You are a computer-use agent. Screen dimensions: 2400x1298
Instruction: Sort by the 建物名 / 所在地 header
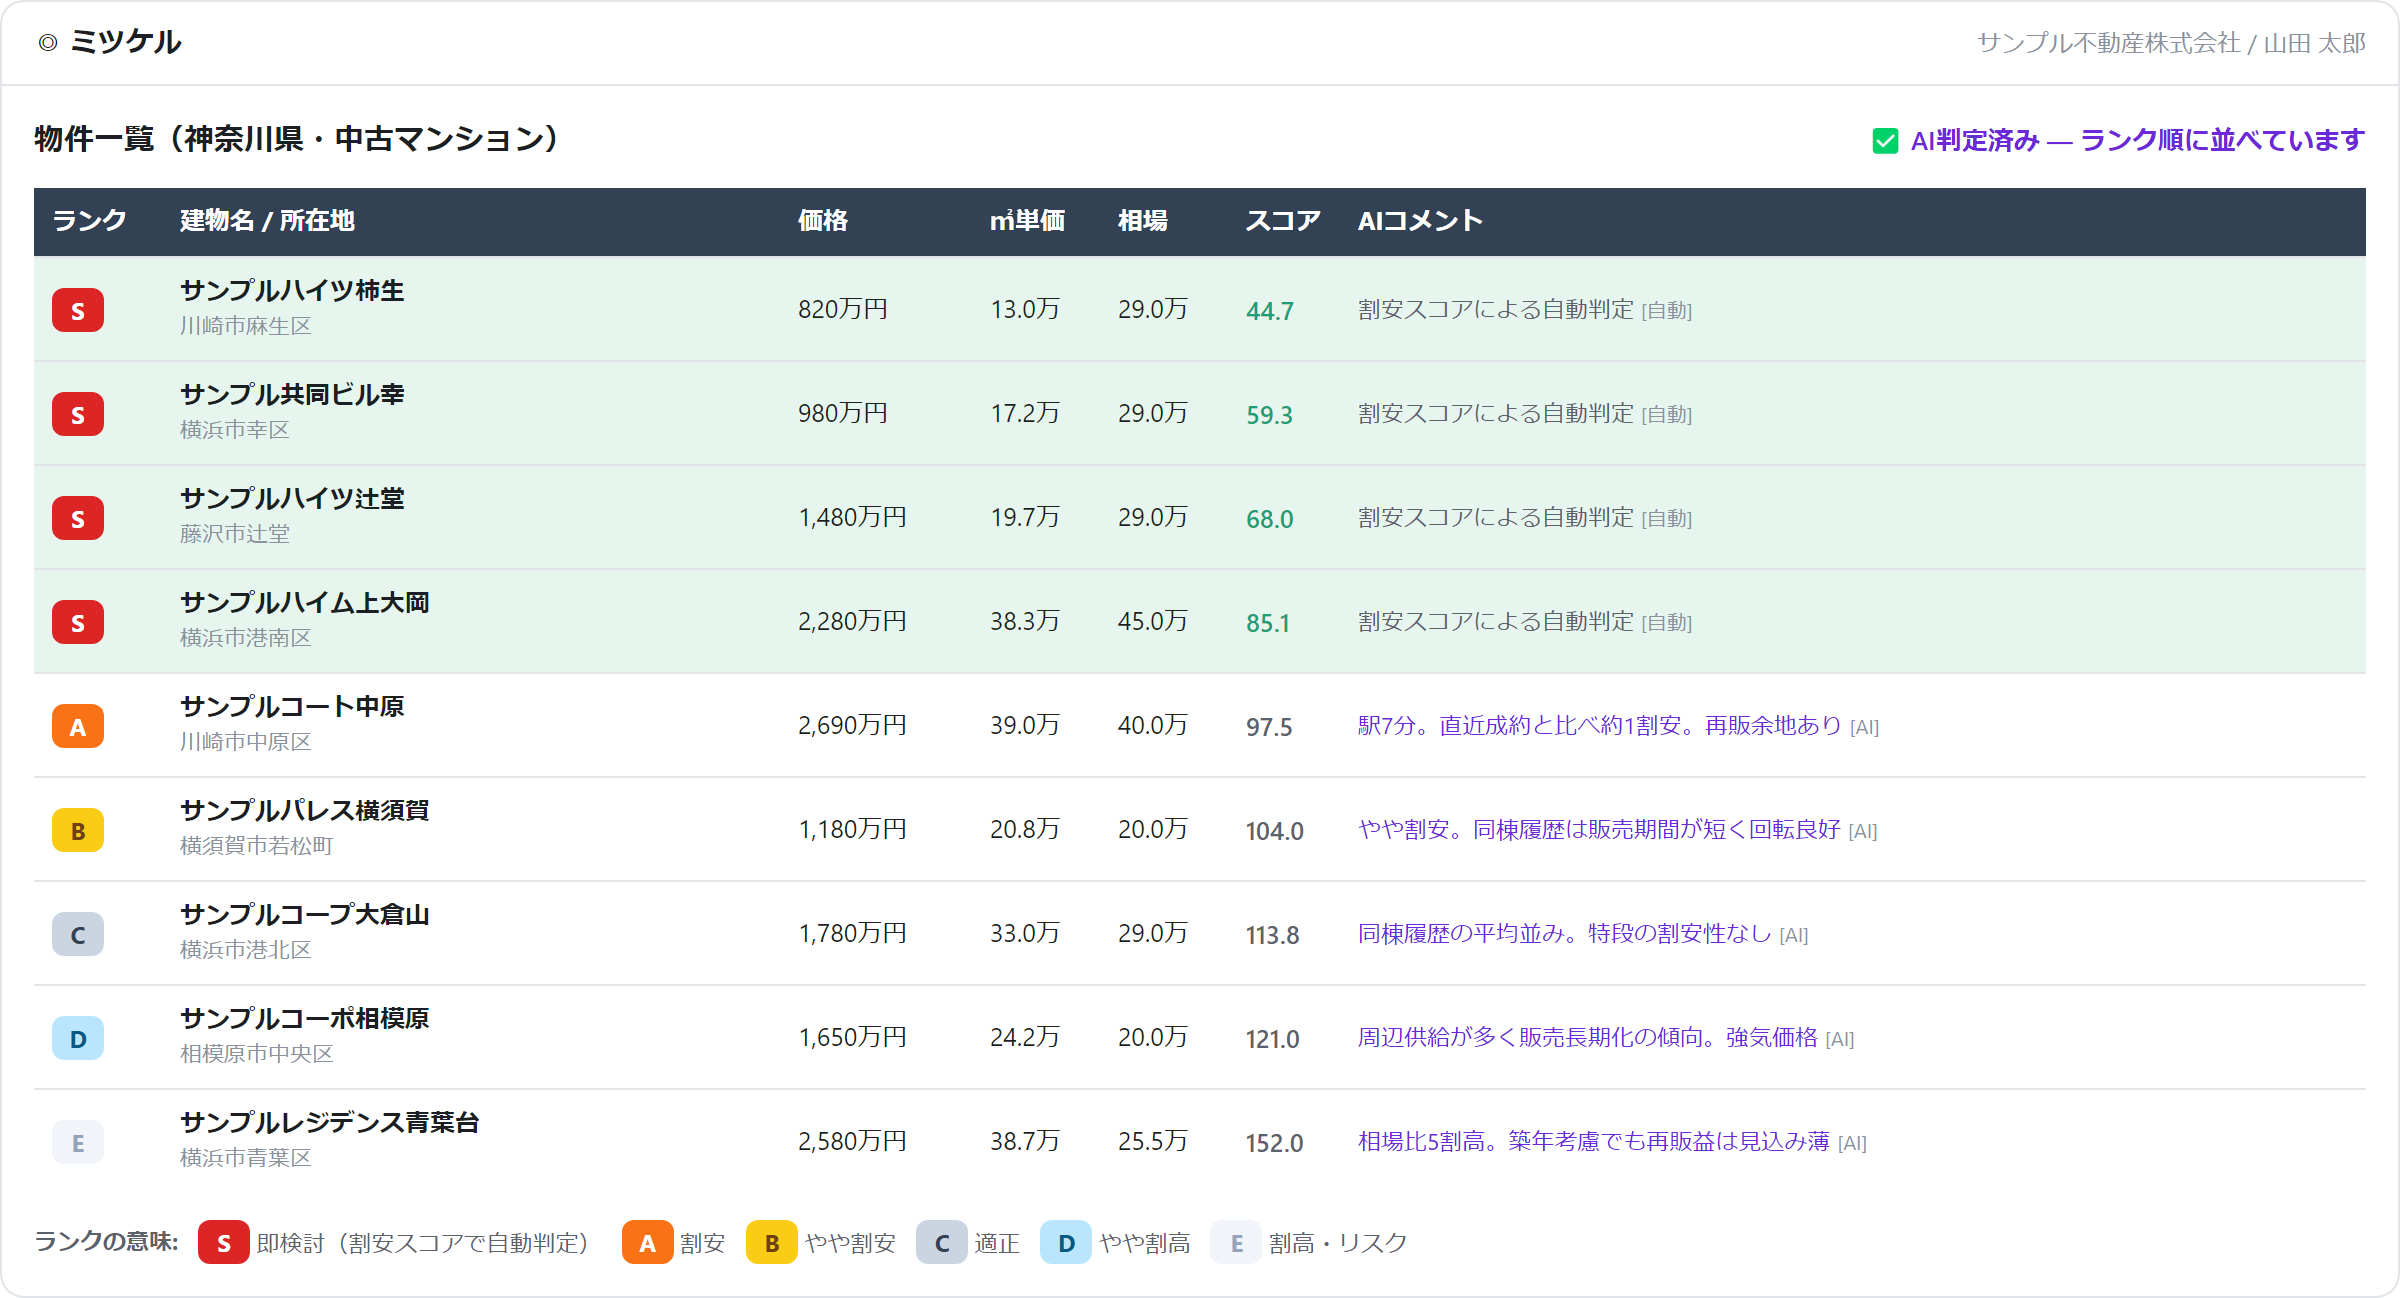click(267, 220)
